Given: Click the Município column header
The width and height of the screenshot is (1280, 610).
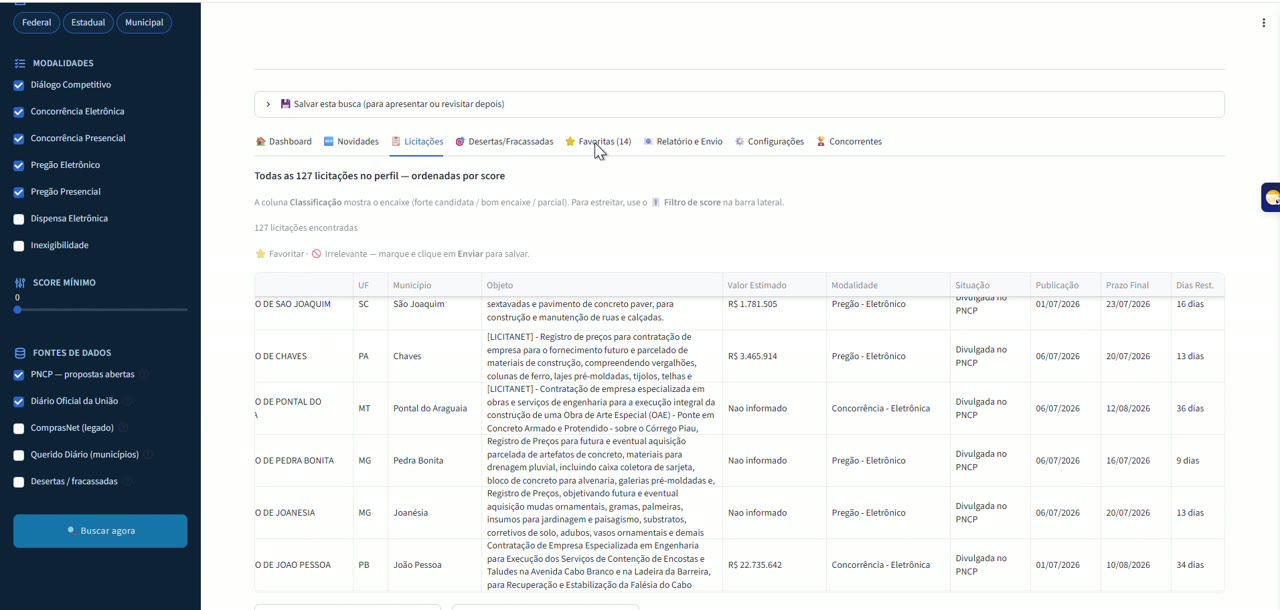Looking at the screenshot, I should pos(435,285).
